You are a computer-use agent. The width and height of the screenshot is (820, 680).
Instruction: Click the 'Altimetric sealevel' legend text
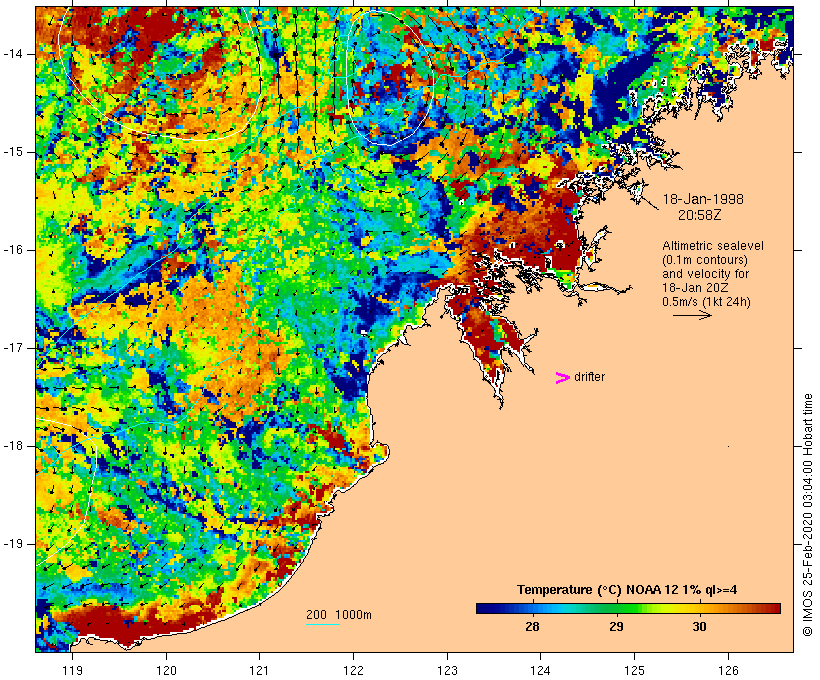713,245
